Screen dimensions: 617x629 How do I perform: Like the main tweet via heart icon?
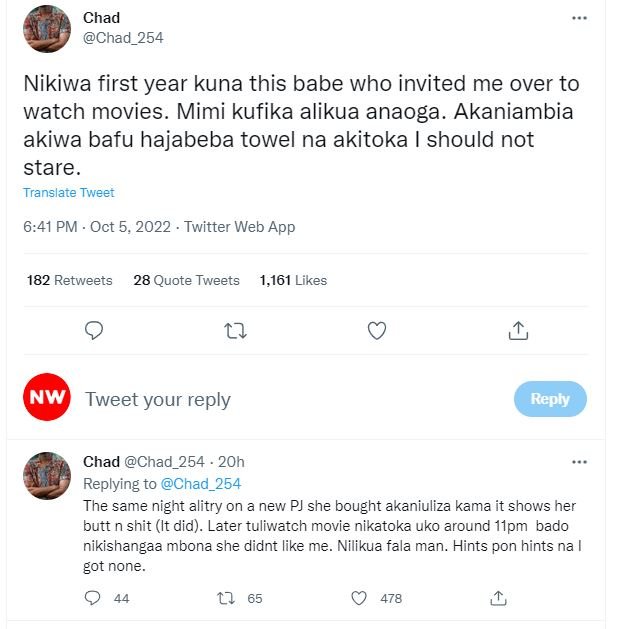point(377,330)
